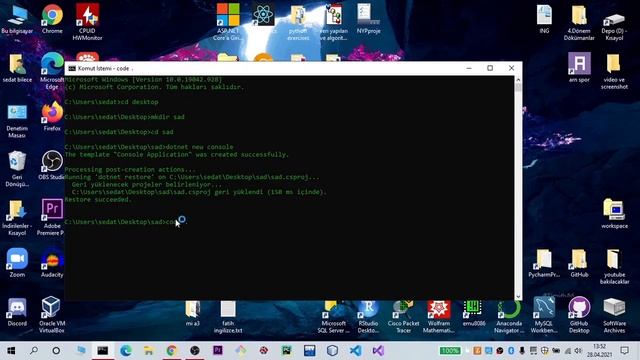Open the PycharmProjects desktop folder
Image resolution: width=640 pixels, height=360 pixels.
[x=544, y=263]
